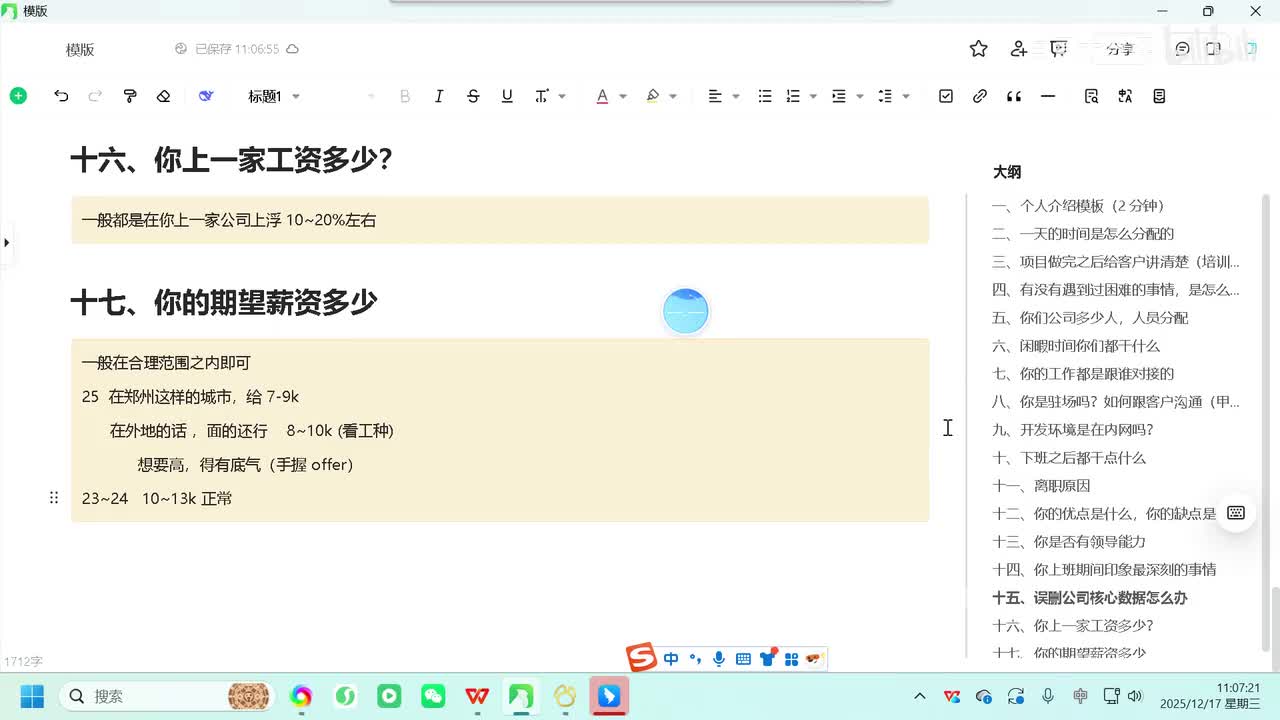This screenshot has height=720, width=1280.
Task: Expand the alignment dropdown arrow
Action: tap(736, 96)
